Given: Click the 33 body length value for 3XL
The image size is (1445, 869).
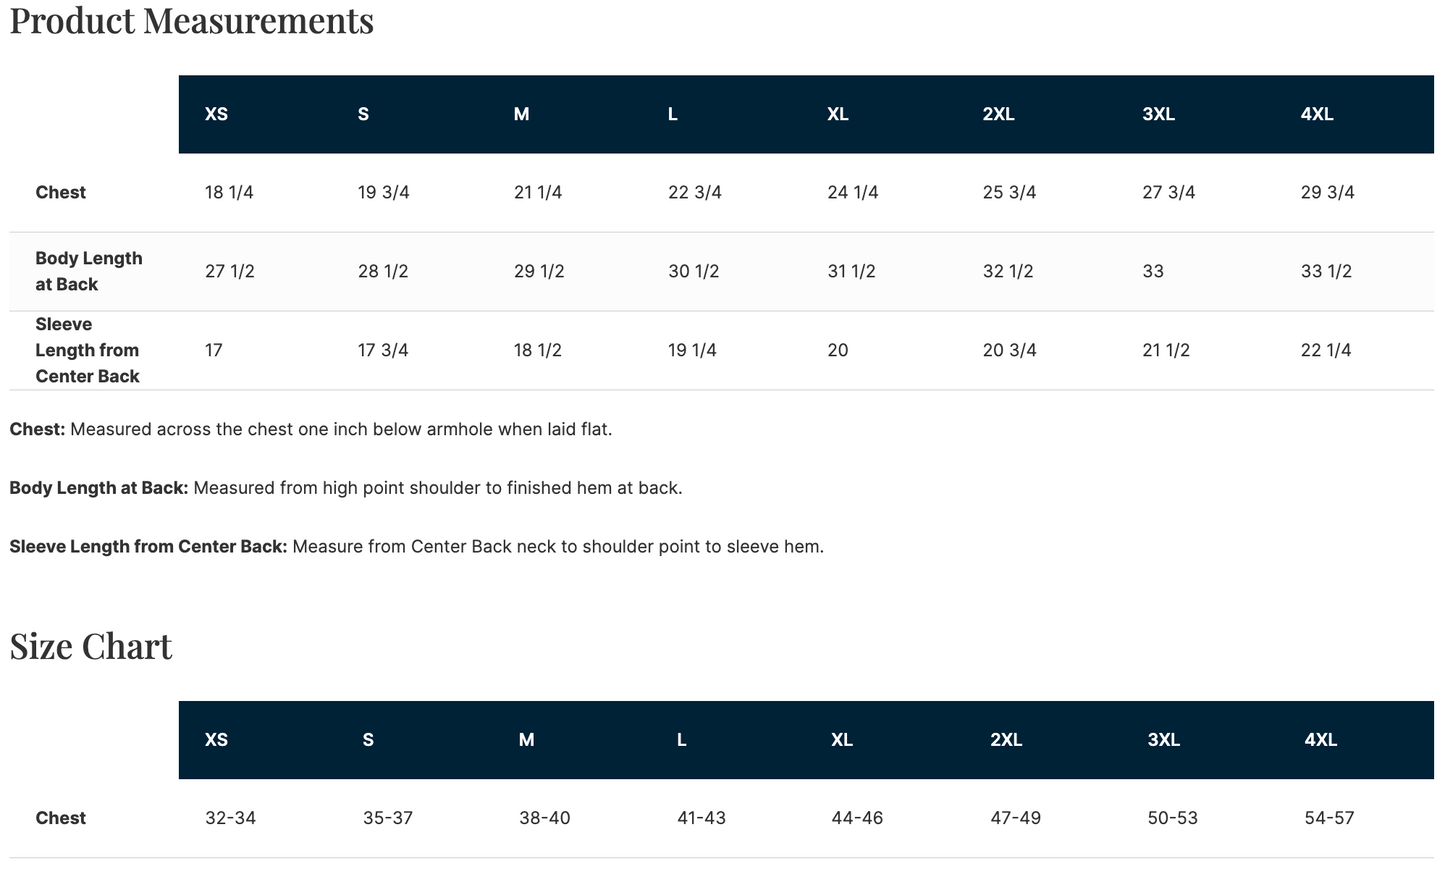Looking at the screenshot, I should (1153, 271).
